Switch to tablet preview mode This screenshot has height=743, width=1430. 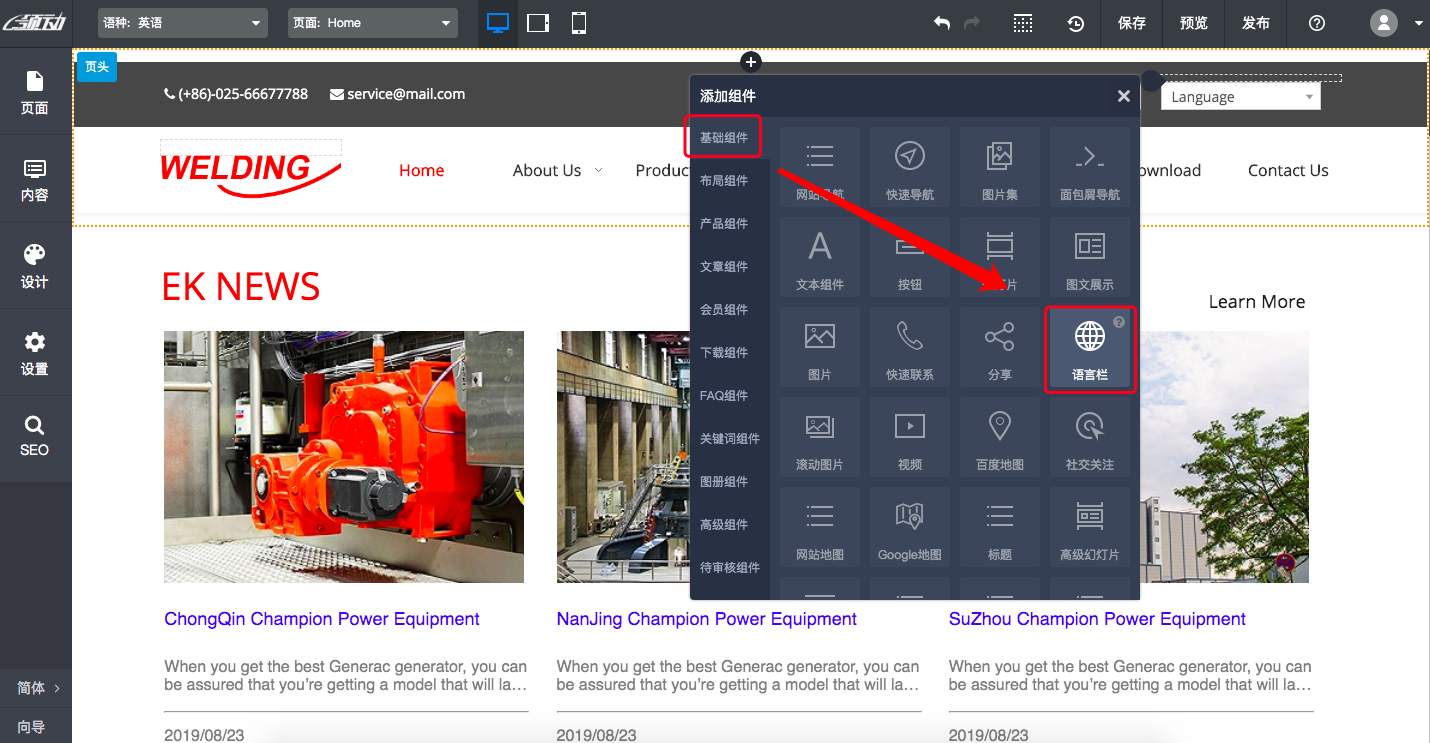point(538,23)
